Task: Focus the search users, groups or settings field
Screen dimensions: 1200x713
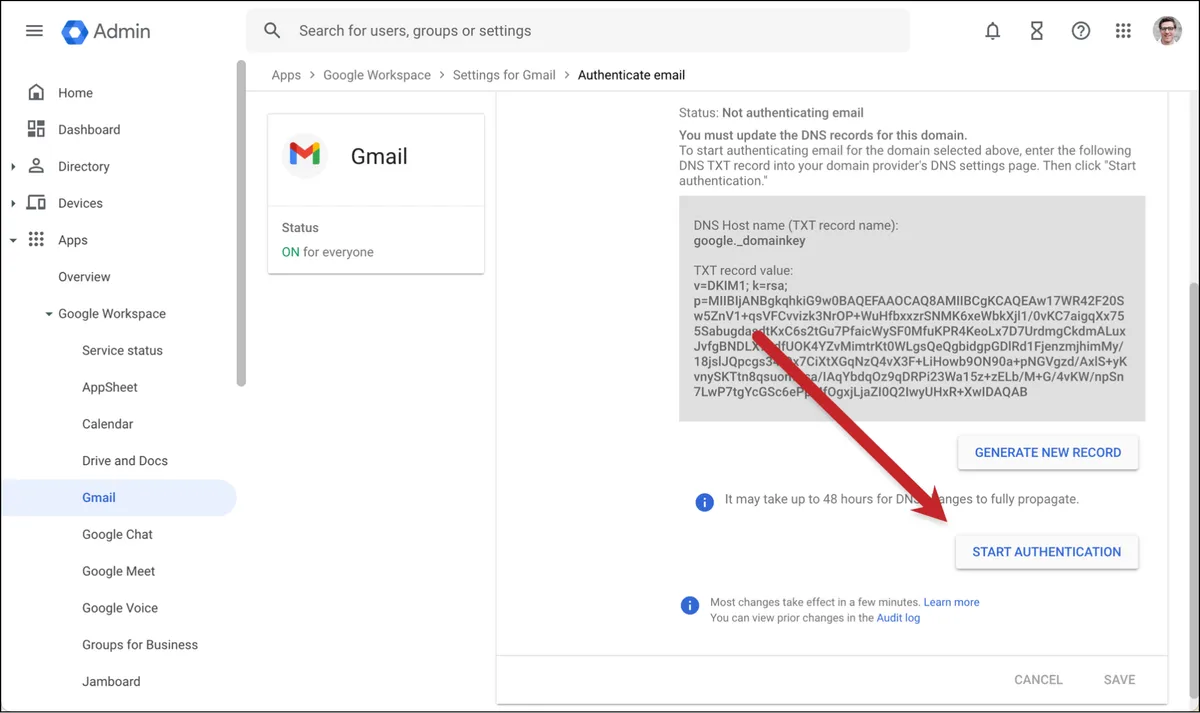Action: tap(578, 31)
